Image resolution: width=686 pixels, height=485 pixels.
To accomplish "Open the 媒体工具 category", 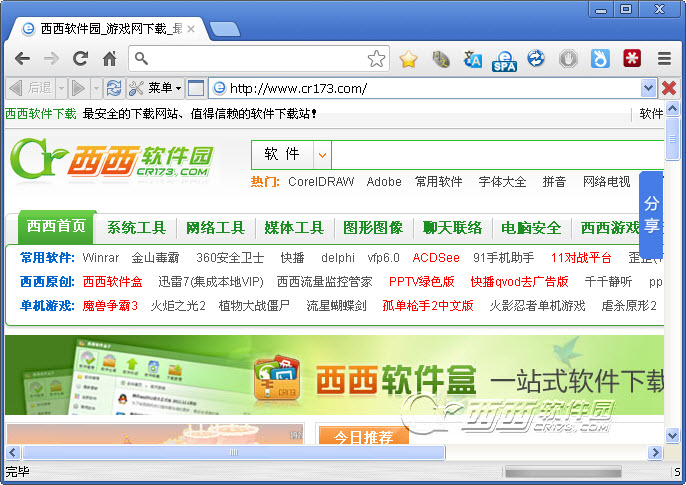I will (294, 228).
